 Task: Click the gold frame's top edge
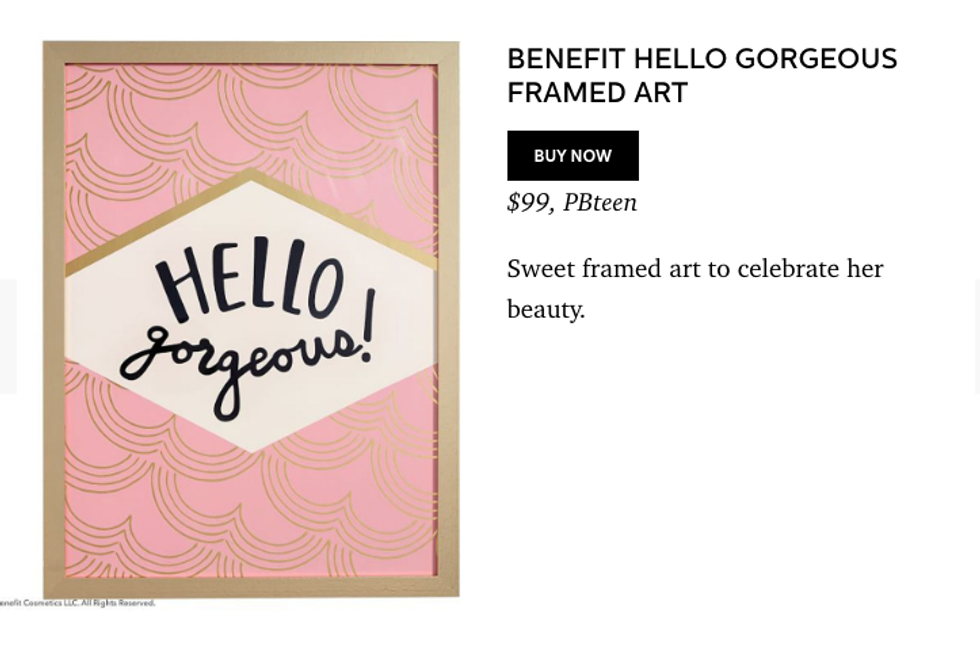click(x=250, y=53)
